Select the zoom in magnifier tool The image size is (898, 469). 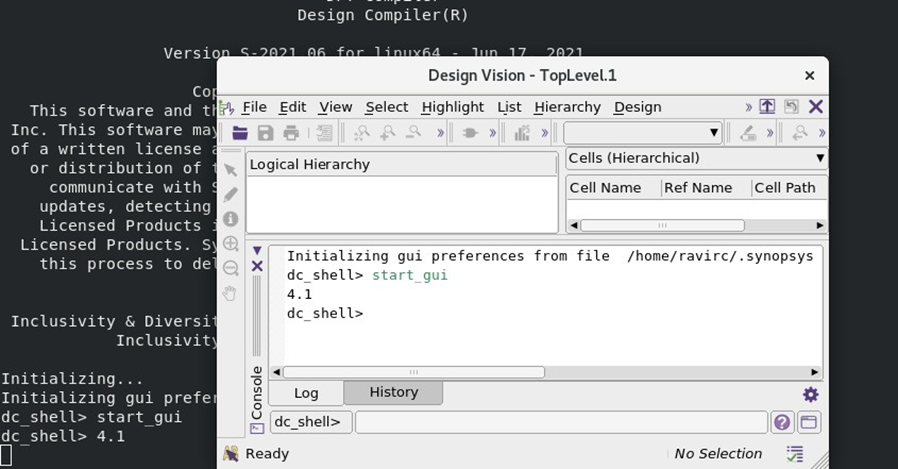[x=230, y=243]
